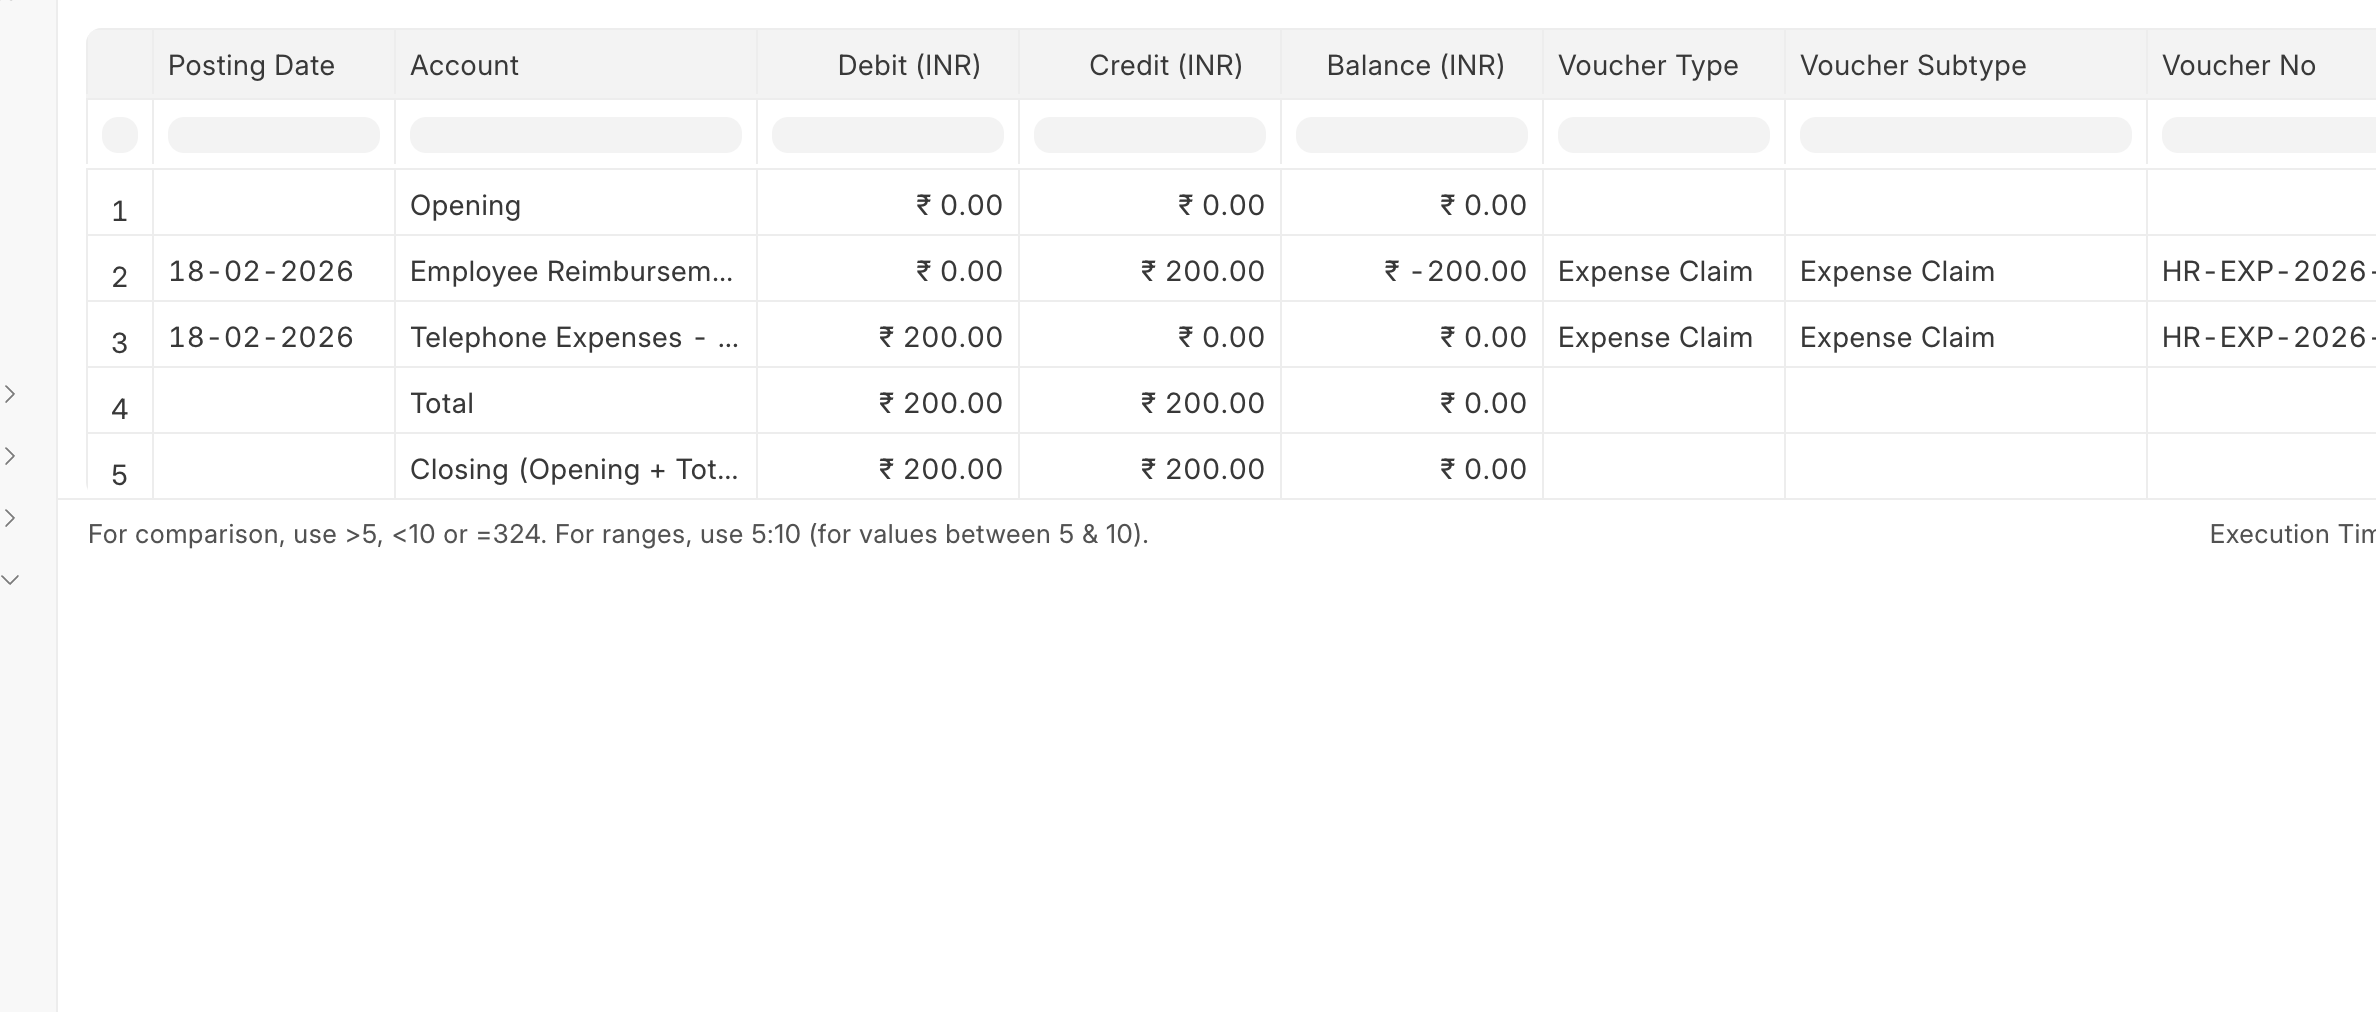Viewport: 2376px width, 1012px height.
Task: Click the Debit (INR) column header
Action: (908, 66)
